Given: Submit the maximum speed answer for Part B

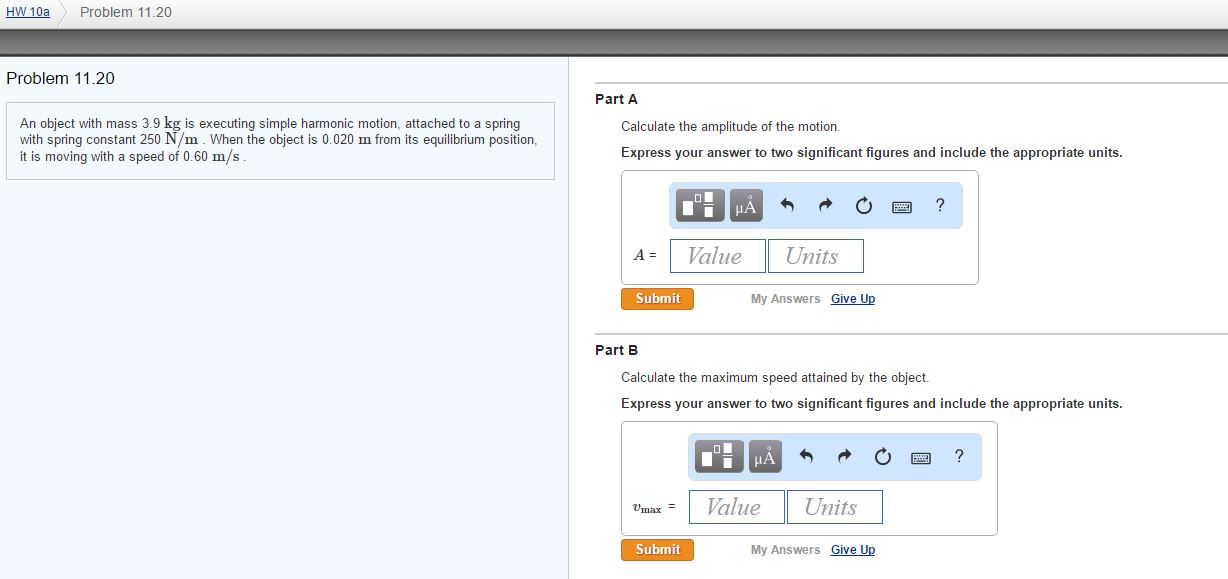Looking at the screenshot, I should [657, 549].
